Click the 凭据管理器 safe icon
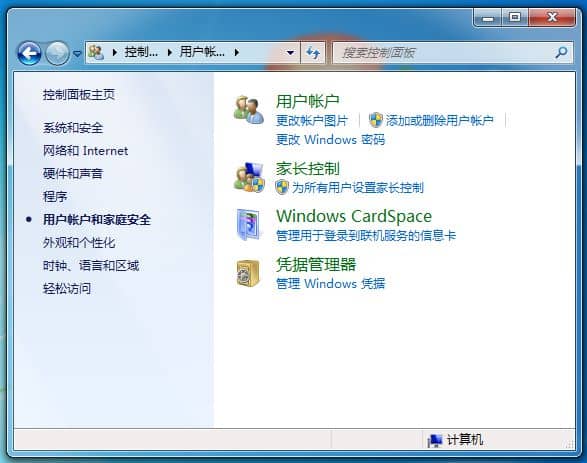 (248, 273)
